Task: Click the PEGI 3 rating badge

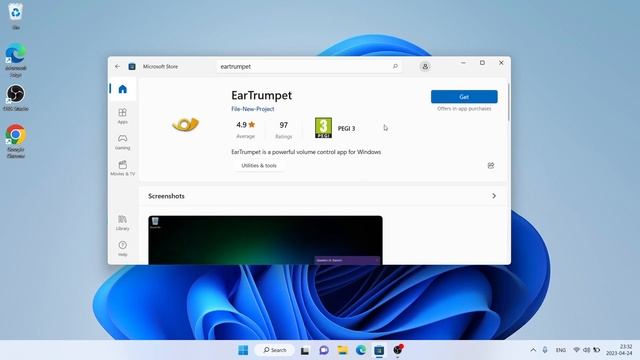Action: pyautogui.click(x=323, y=128)
